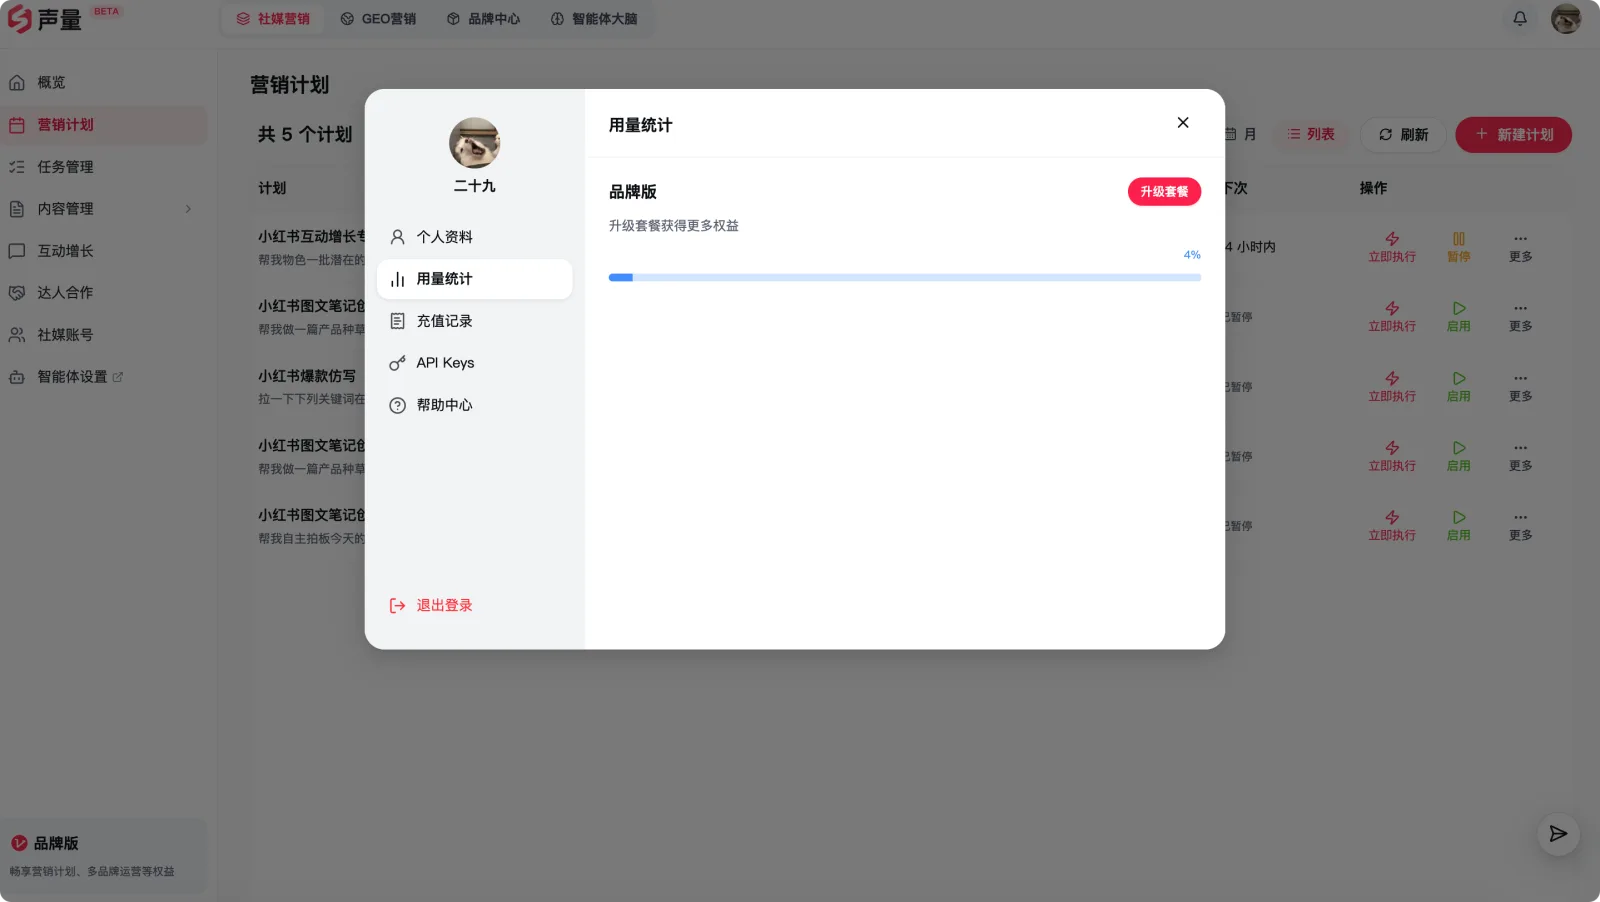Open 任务管理 in sidebar
1600x902 pixels.
tap(104, 167)
